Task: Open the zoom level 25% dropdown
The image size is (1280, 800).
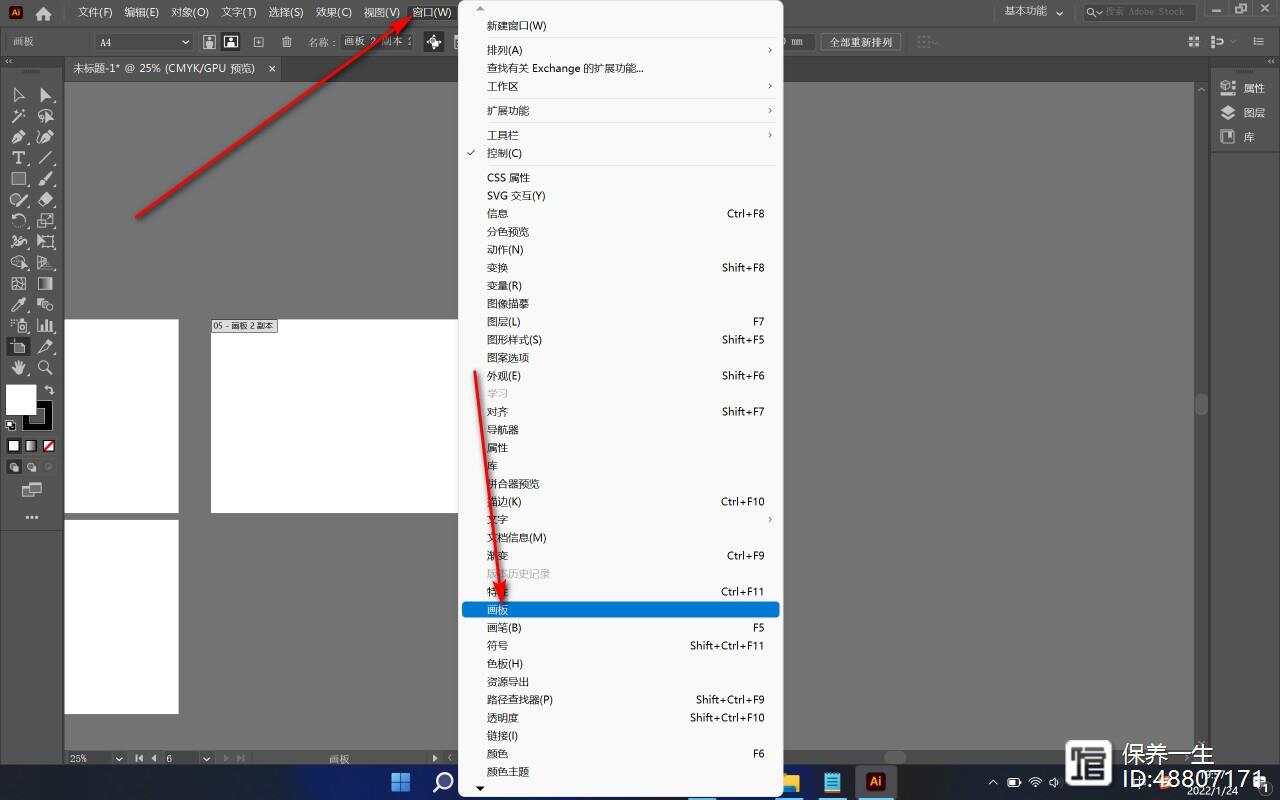Action: [119, 759]
